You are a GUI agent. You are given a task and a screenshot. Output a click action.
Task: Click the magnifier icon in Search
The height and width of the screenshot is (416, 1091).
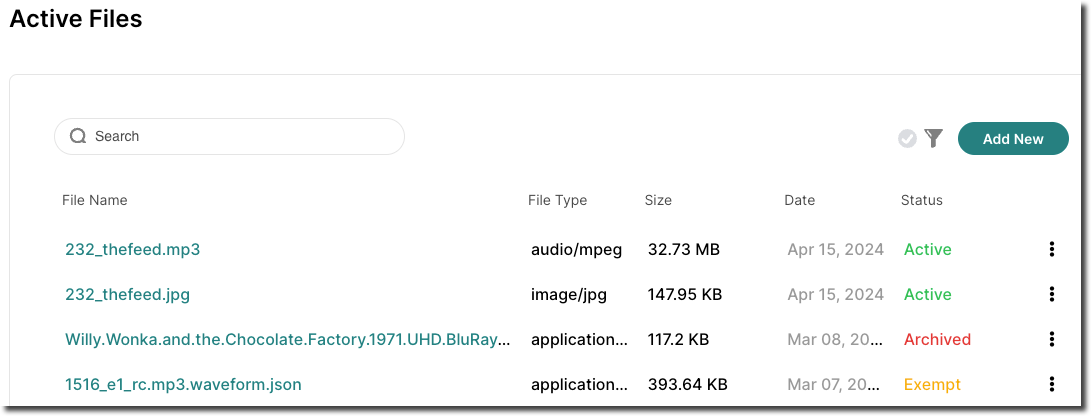click(78, 136)
